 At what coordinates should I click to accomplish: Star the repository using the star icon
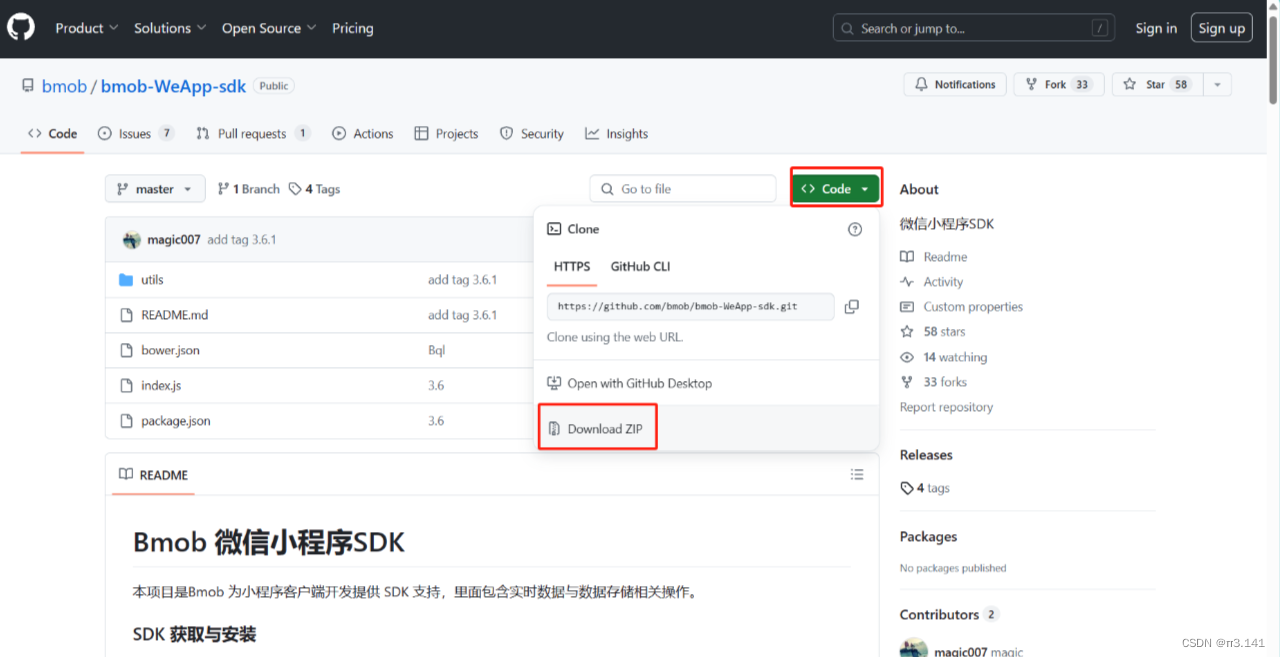pyautogui.click(x=1128, y=84)
